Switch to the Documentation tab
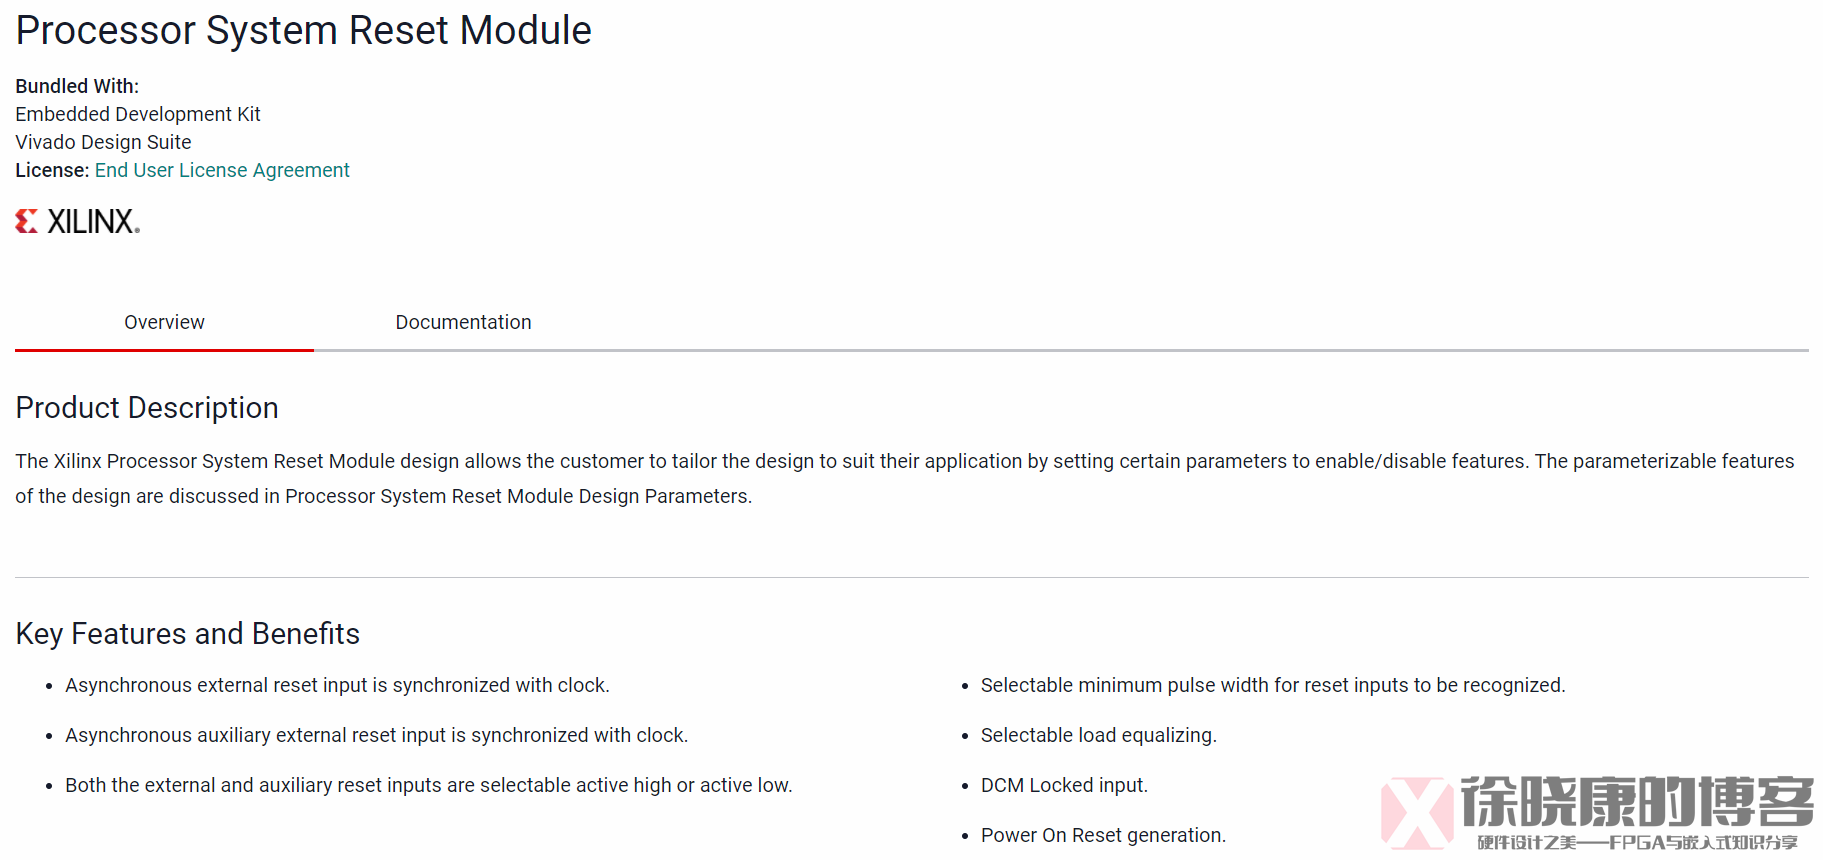Image resolution: width=1823 pixels, height=860 pixels. (463, 322)
